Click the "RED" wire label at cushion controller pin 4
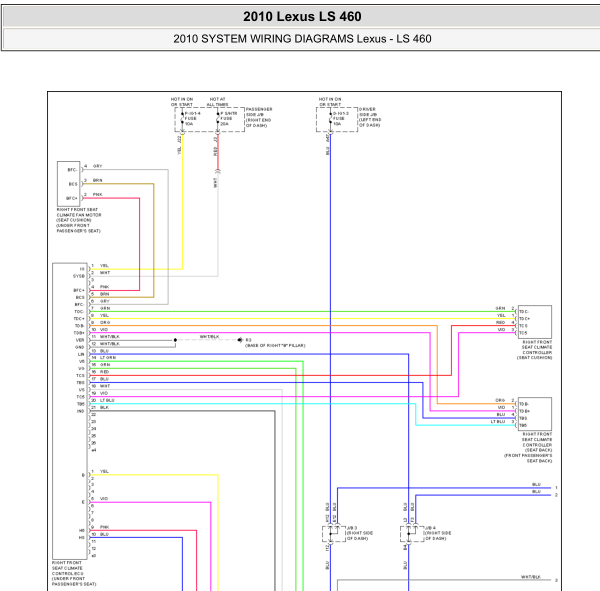 (x=501, y=322)
